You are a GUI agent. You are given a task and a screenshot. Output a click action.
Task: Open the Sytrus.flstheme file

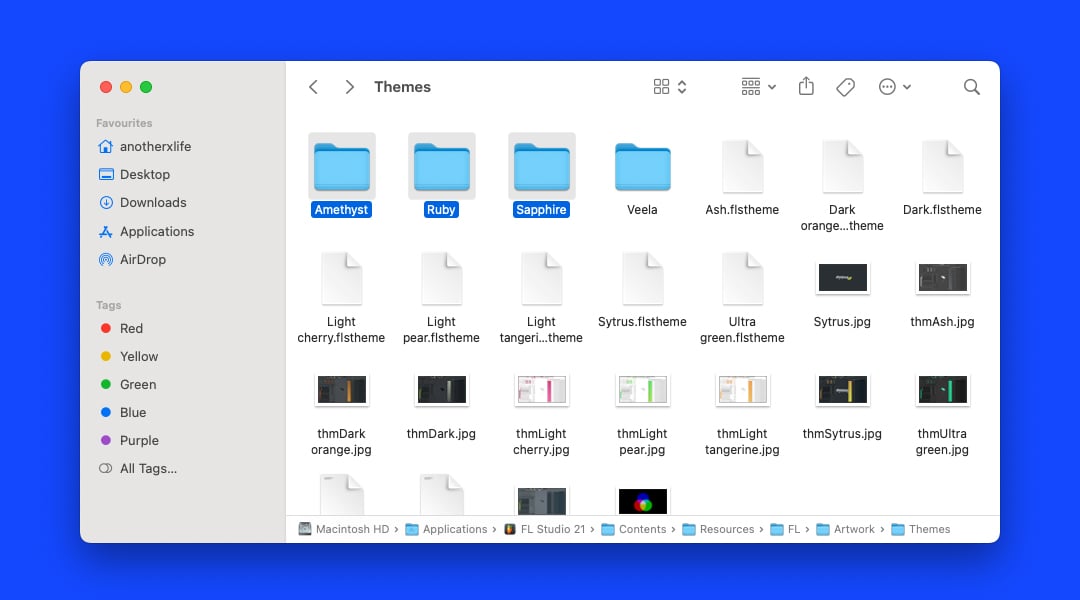coord(642,278)
